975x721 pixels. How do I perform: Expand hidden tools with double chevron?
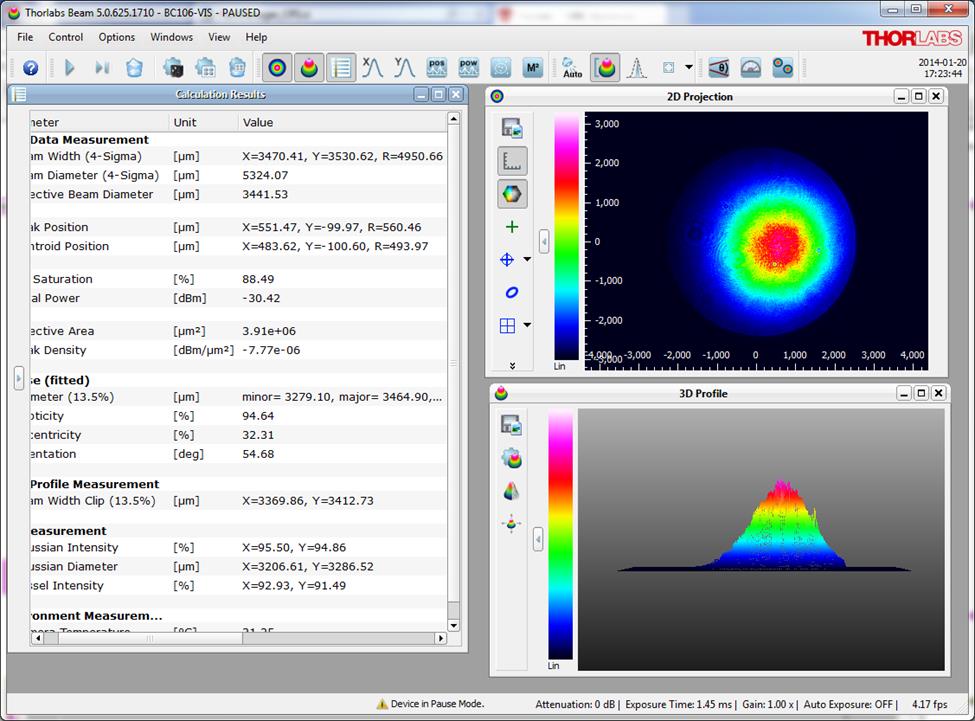pyautogui.click(x=512, y=366)
